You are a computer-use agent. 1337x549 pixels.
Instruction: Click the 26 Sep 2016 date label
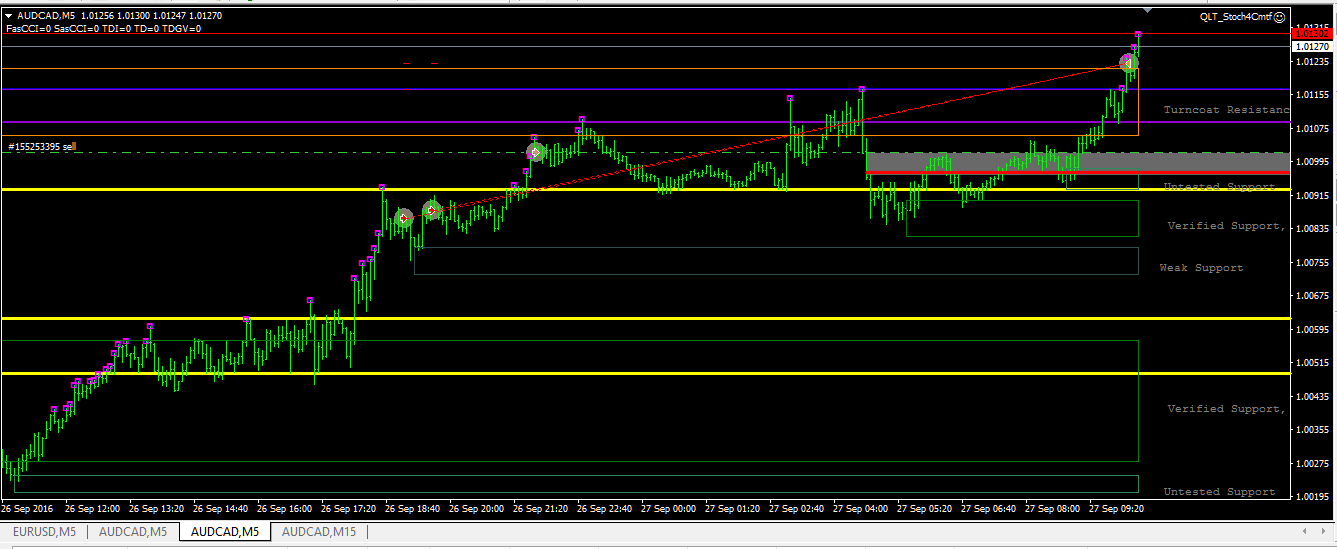pos(27,509)
